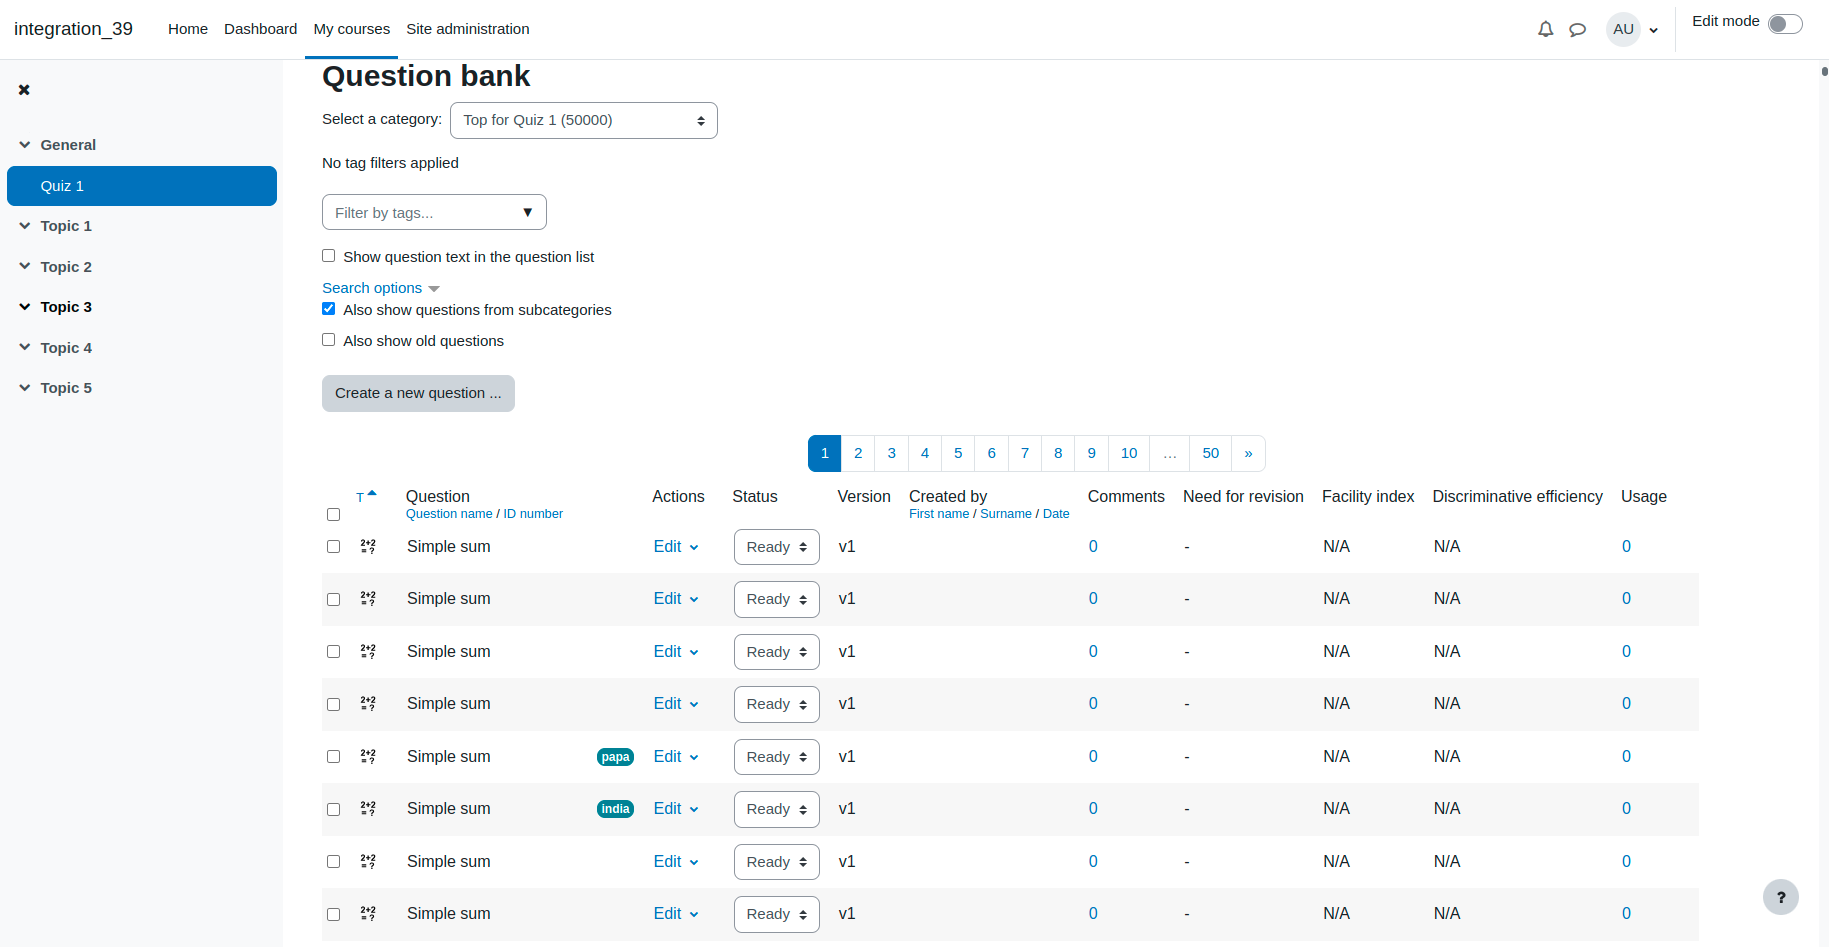Go to Home in top navigation
Screen dimensions: 1829x947
pyautogui.click(x=188, y=29)
